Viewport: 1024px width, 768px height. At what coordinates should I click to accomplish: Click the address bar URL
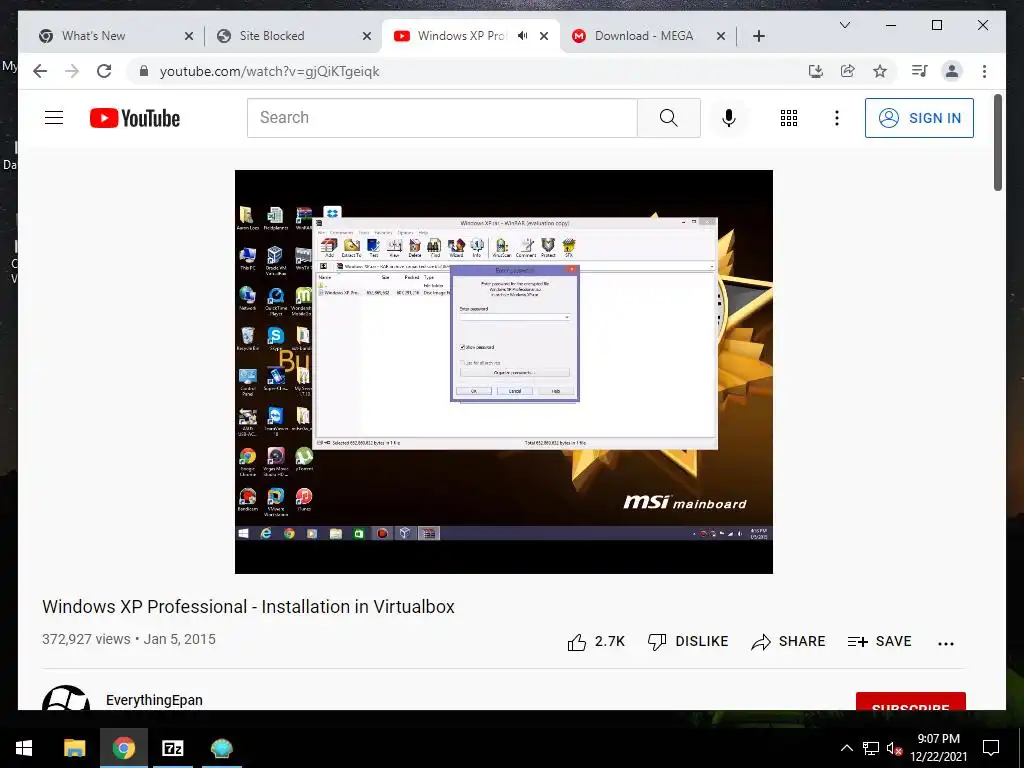(270, 71)
